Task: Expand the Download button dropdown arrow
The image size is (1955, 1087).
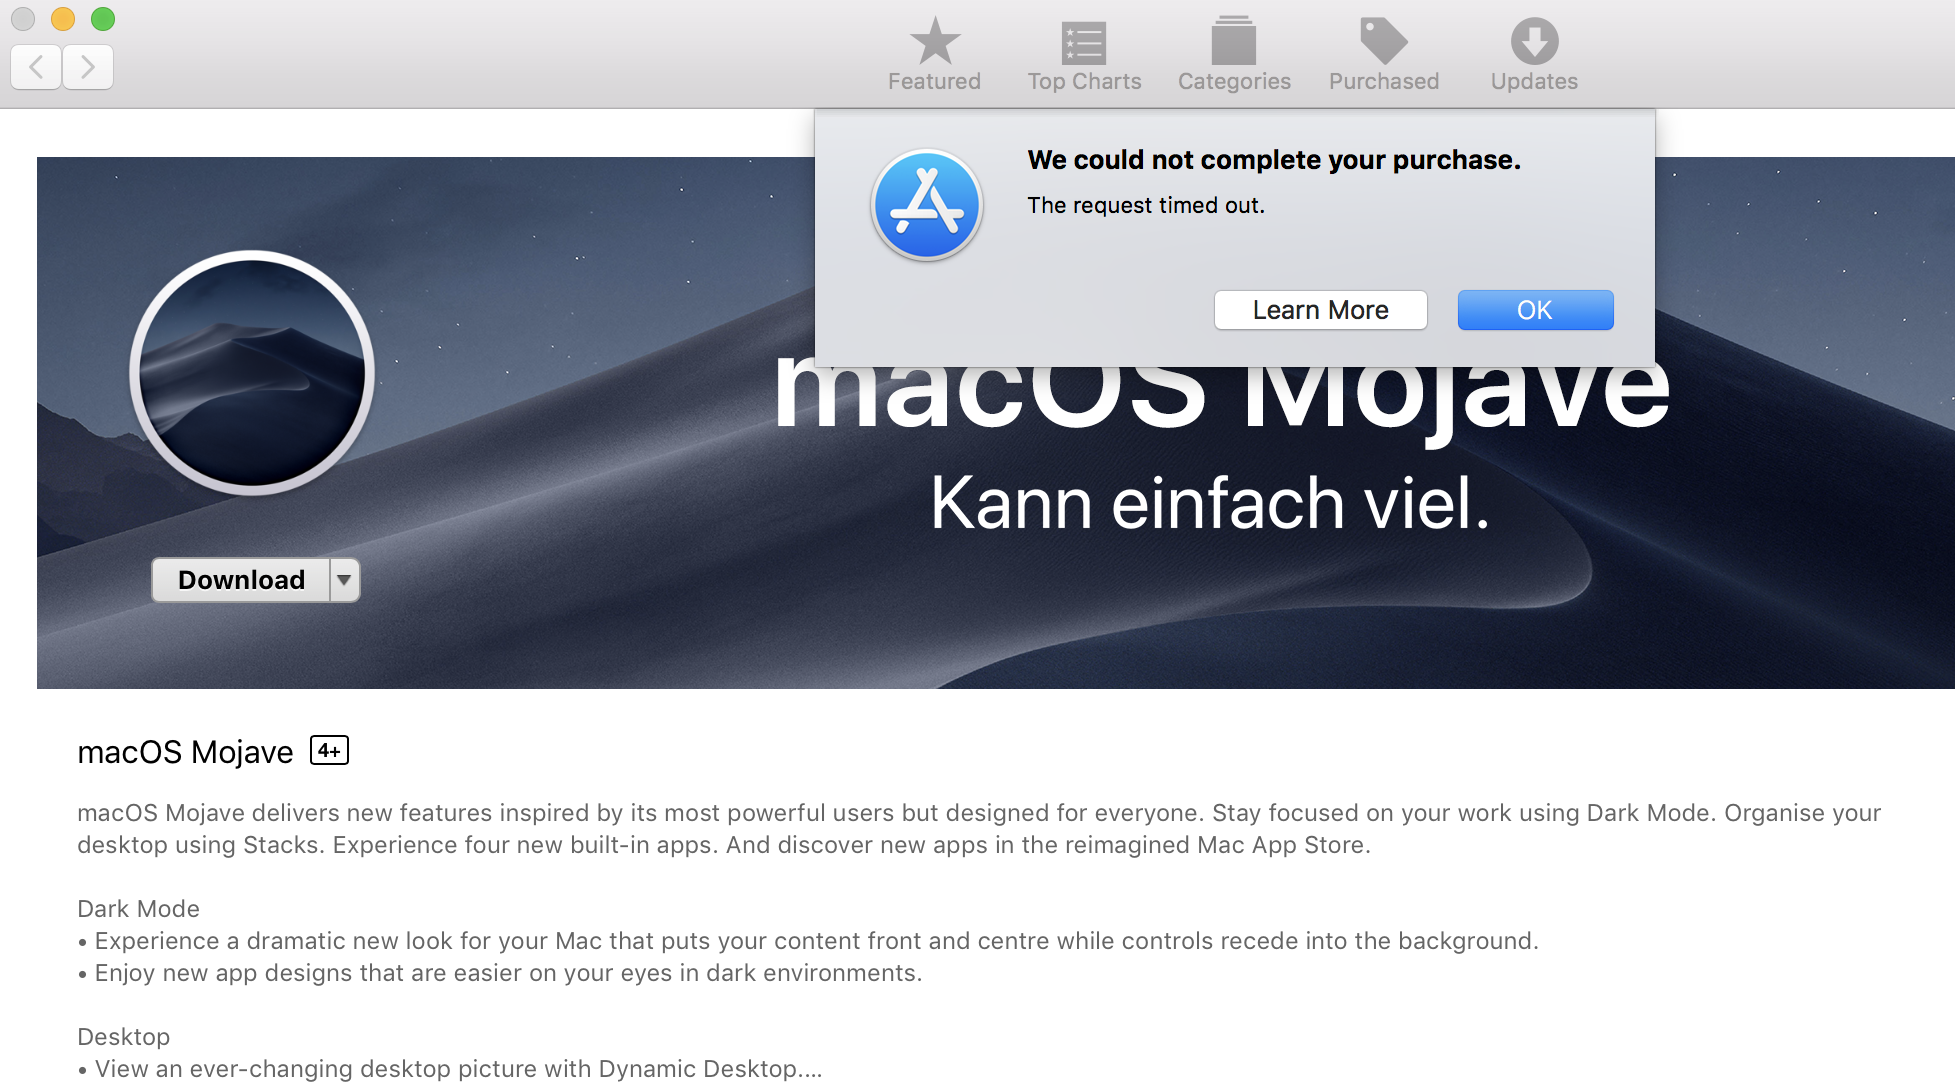Action: (x=344, y=580)
